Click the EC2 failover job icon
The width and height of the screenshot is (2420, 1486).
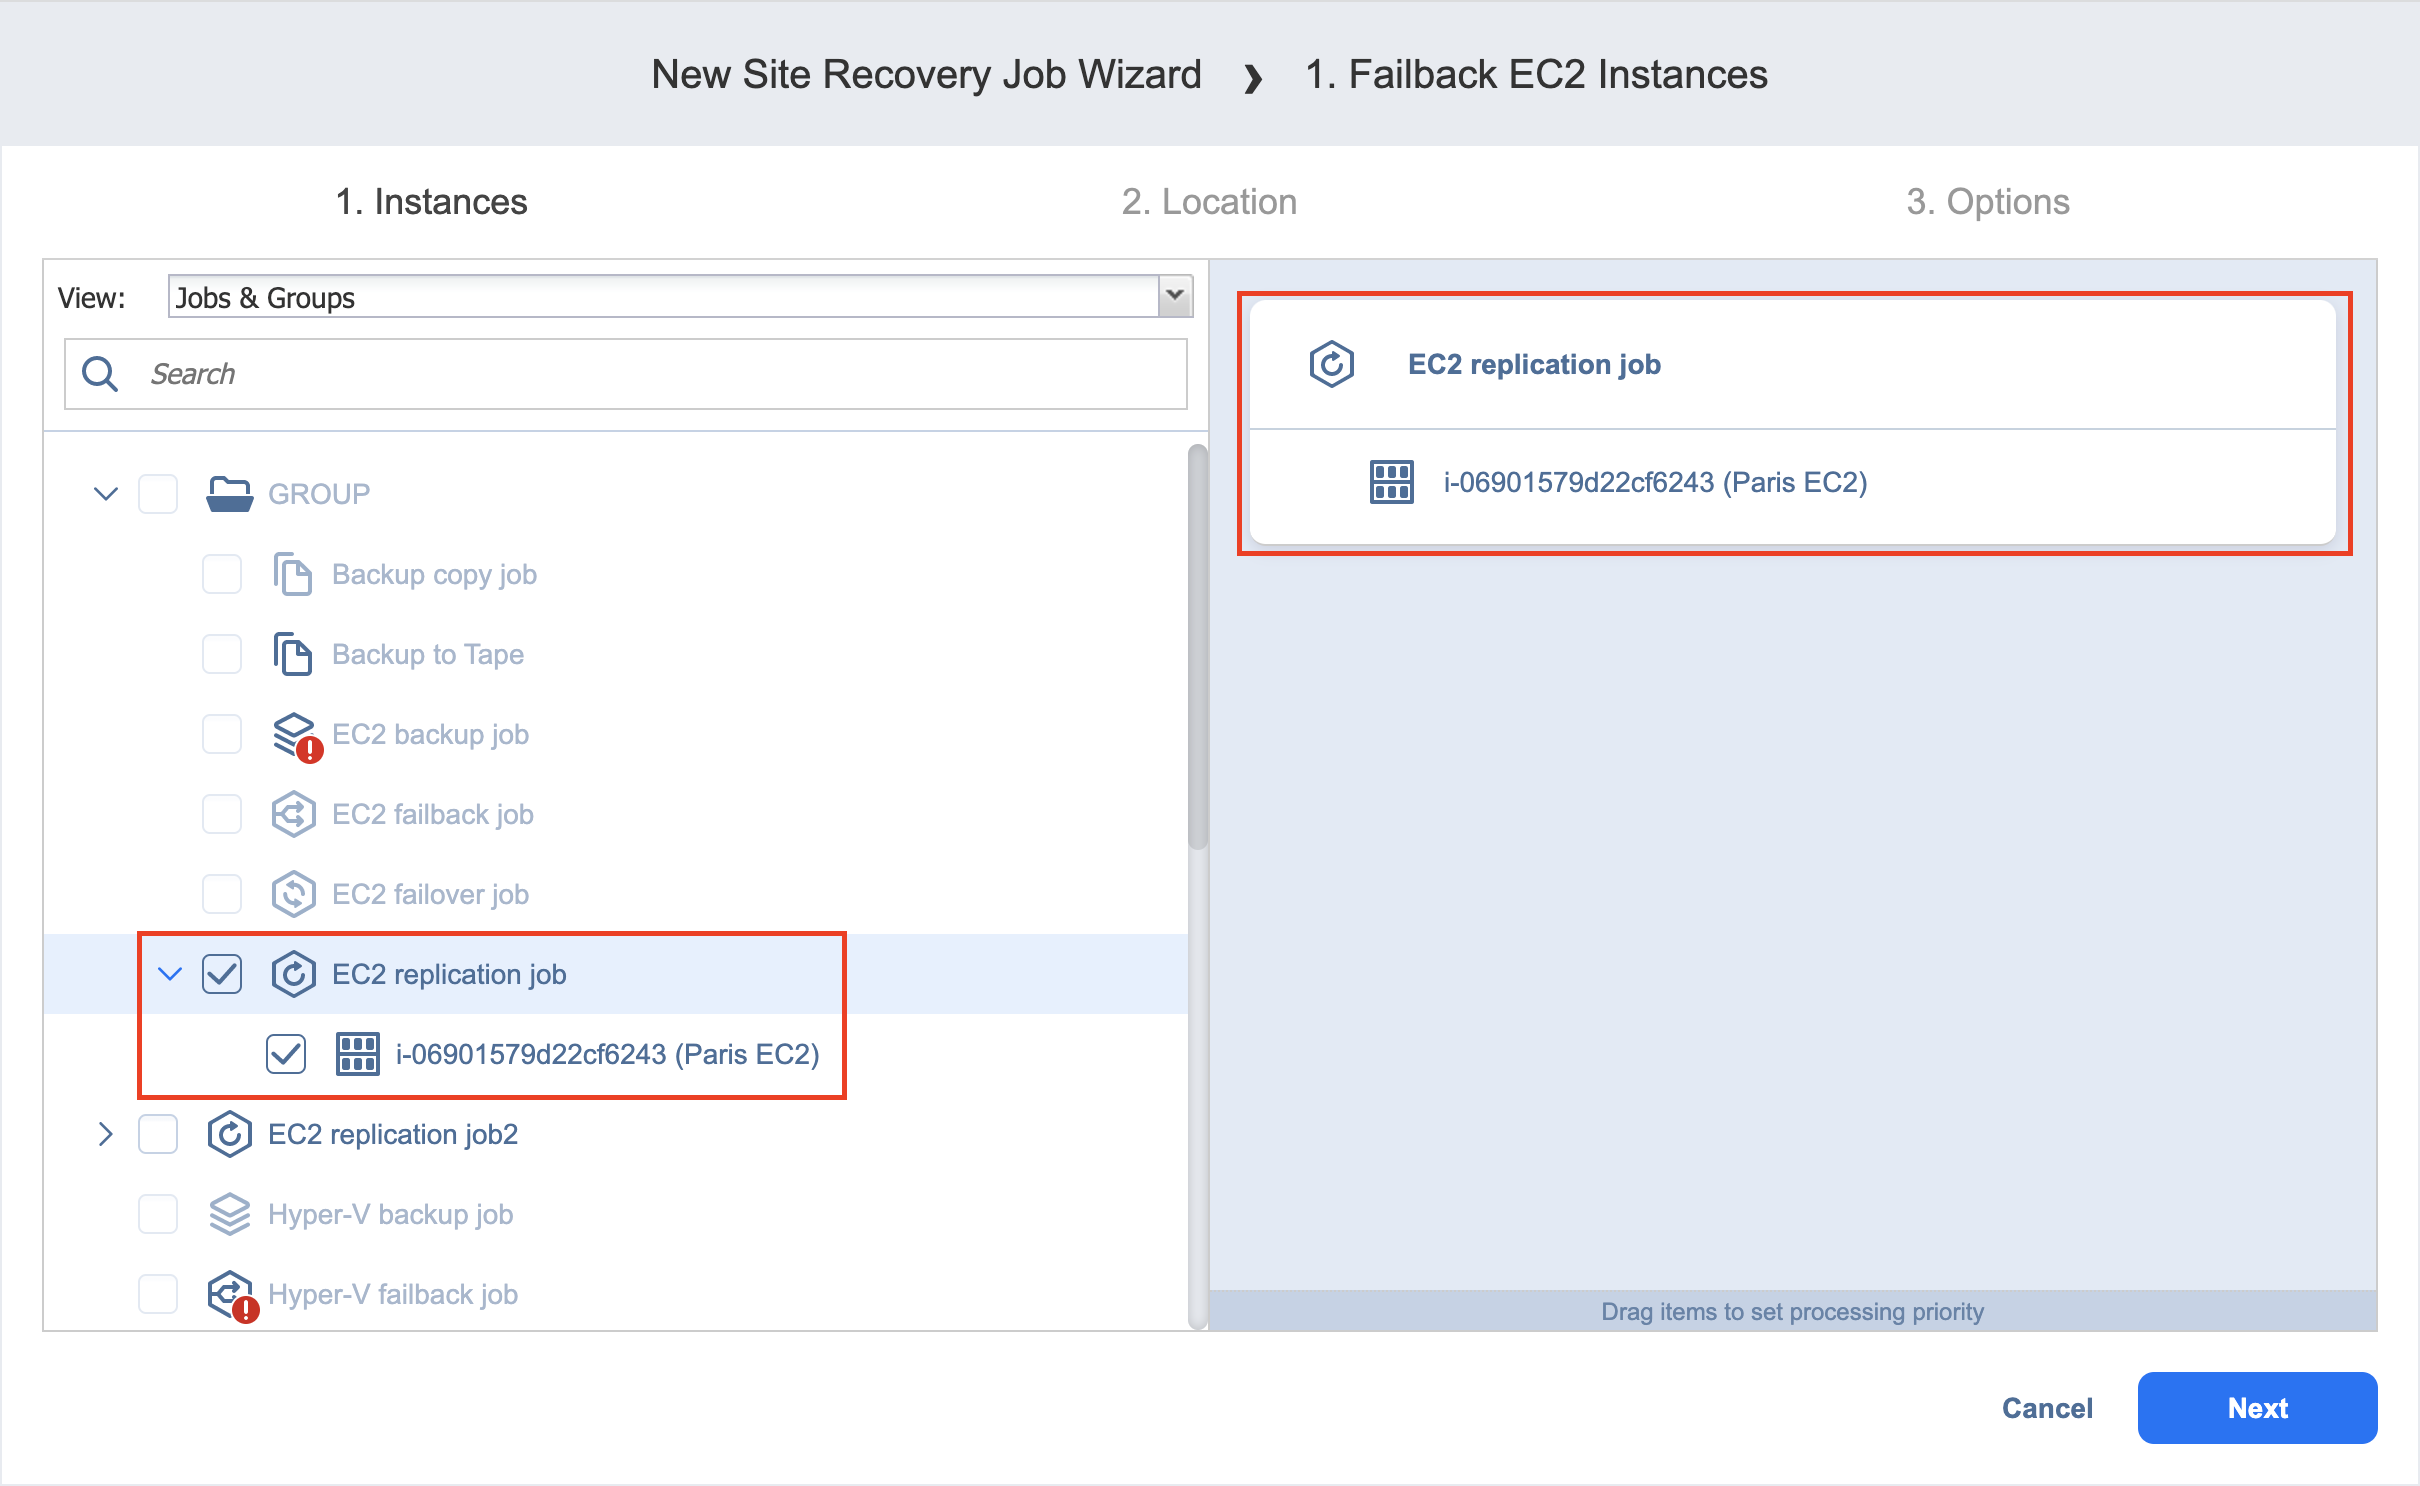click(x=293, y=894)
